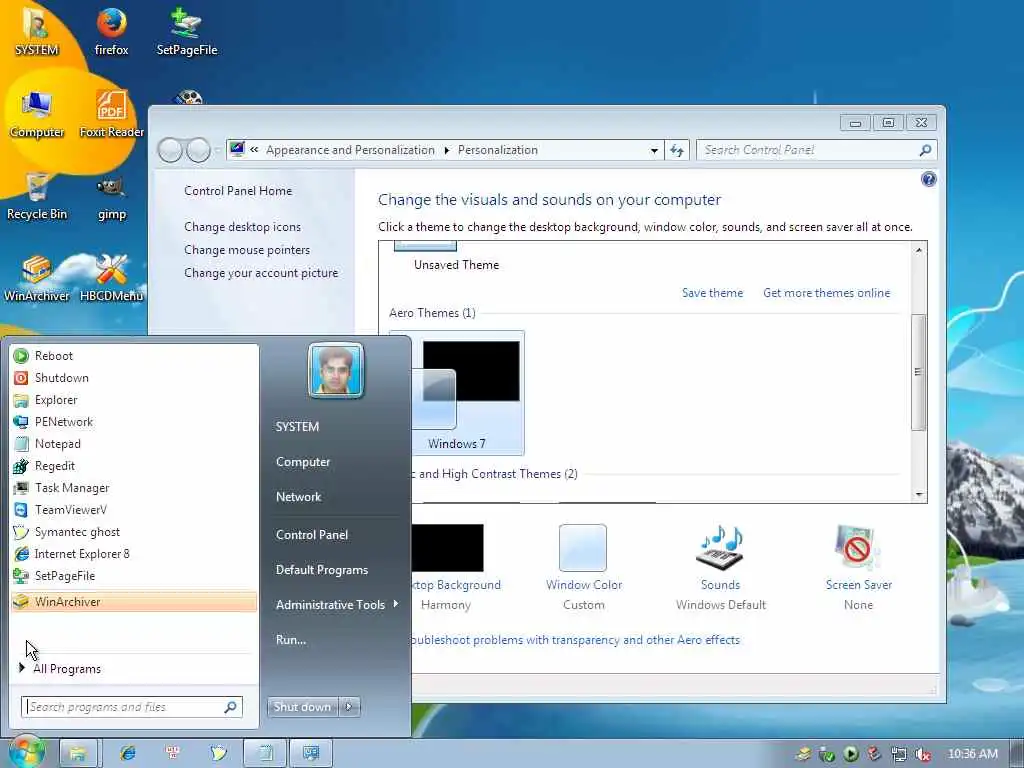Open the Computer desktop icon

36,114
